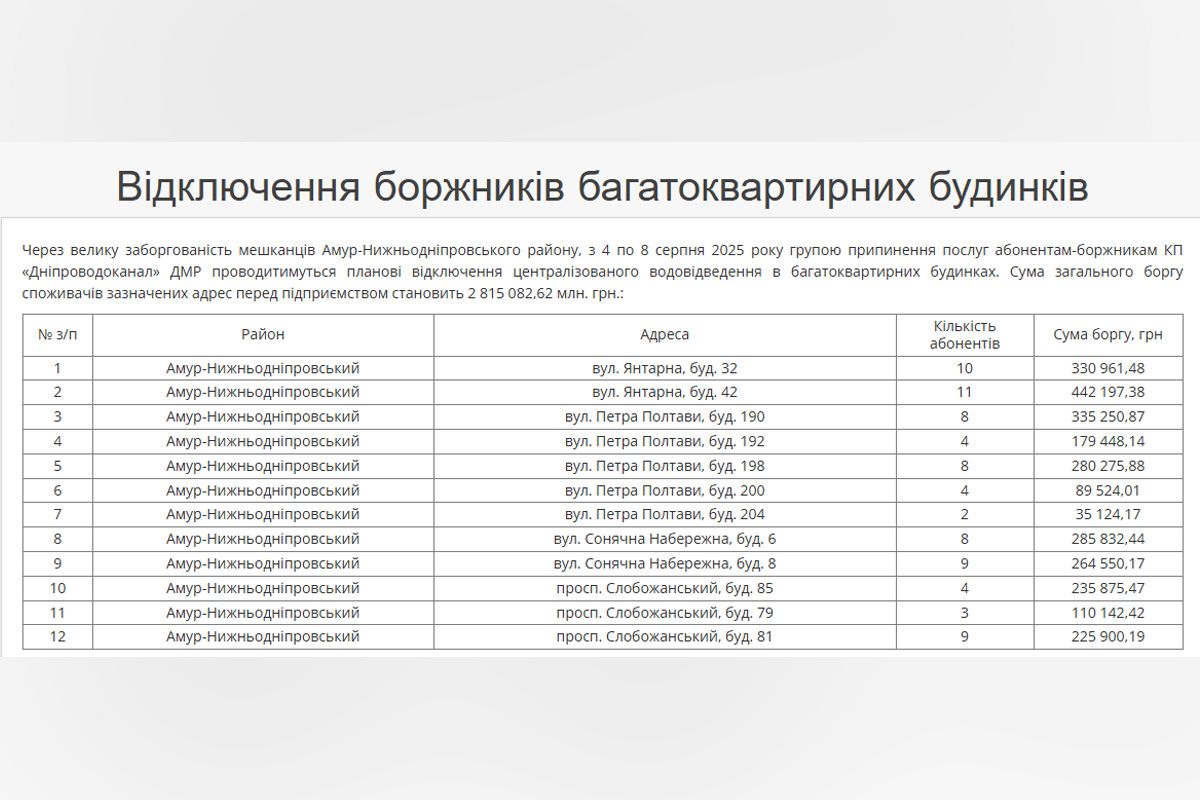Click the page heading "Відключення боржників багатоквартирних будинків"
Image resolution: width=1200 pixels, height=800 pixels.
601,187
